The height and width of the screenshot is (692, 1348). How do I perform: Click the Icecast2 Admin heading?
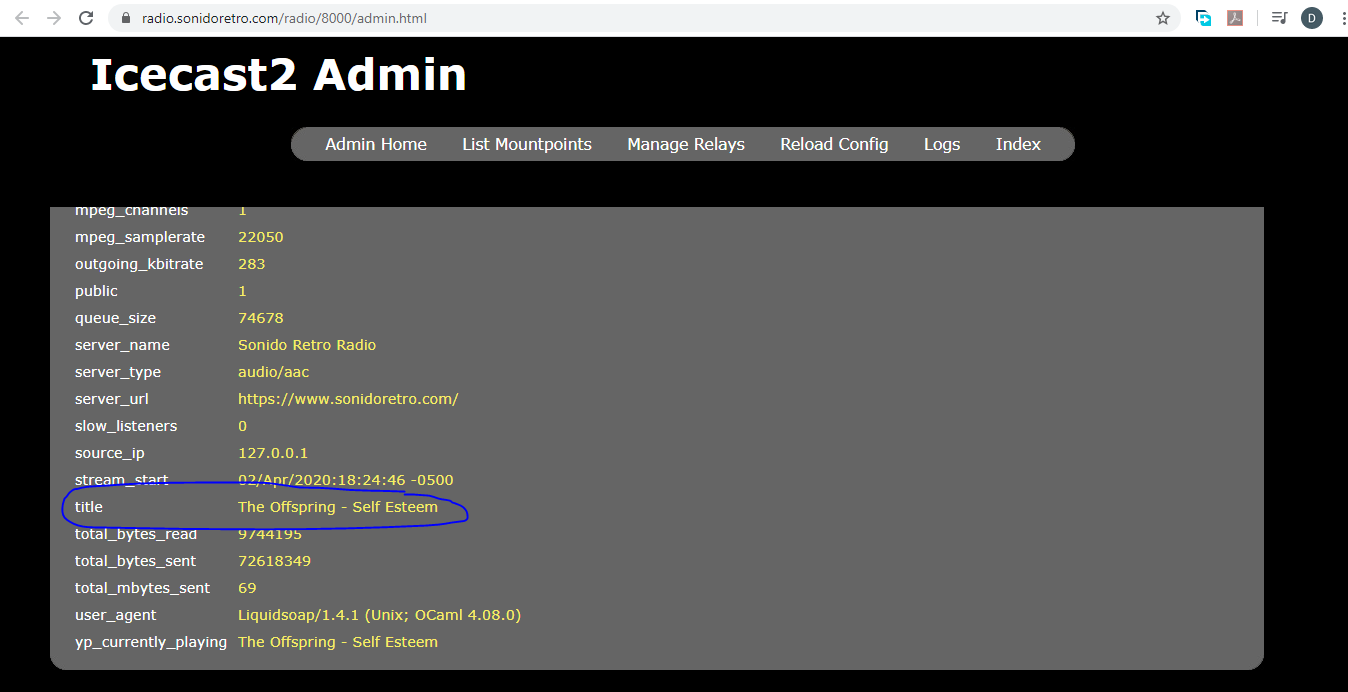(278, 75)
